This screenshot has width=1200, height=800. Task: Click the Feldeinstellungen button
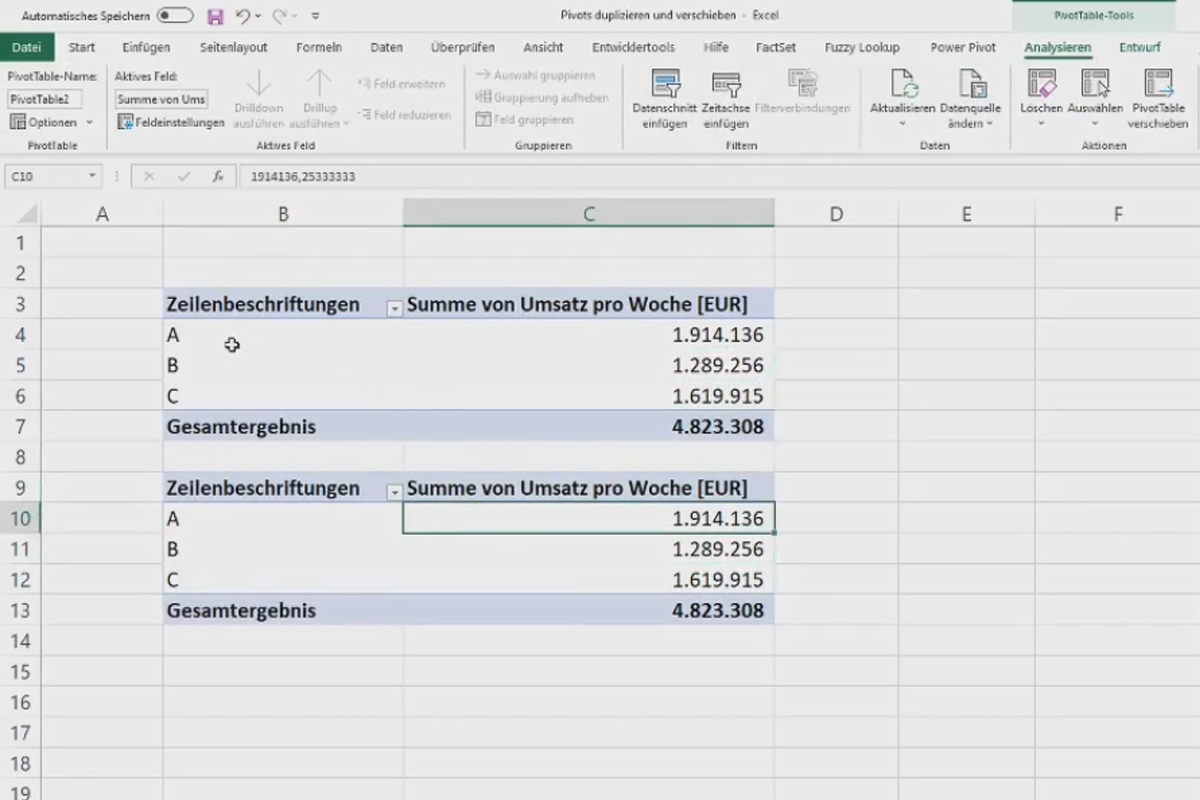click(x=171, y=122)
